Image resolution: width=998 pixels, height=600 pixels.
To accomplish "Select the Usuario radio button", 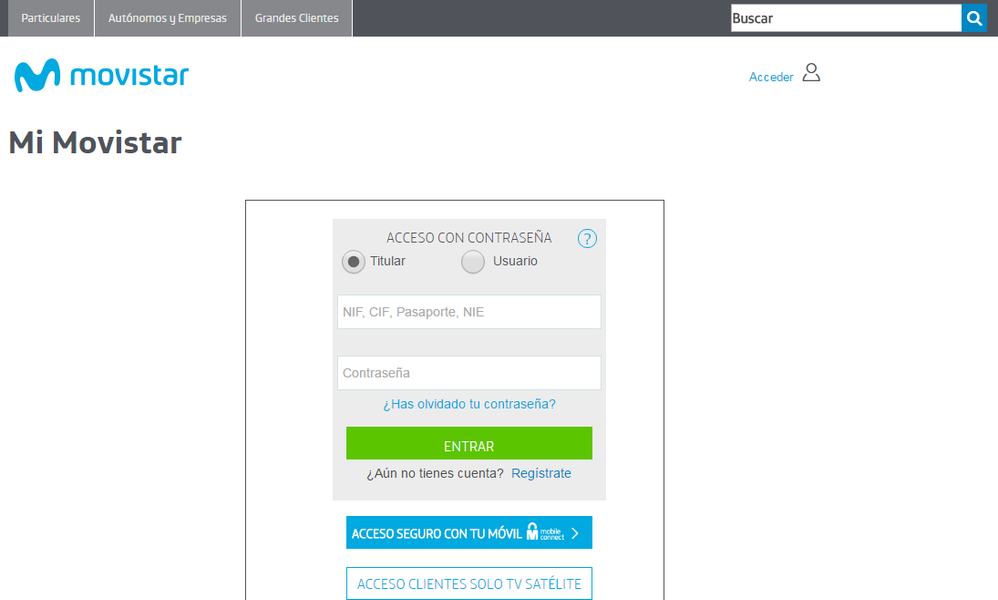I will [473, 262].
